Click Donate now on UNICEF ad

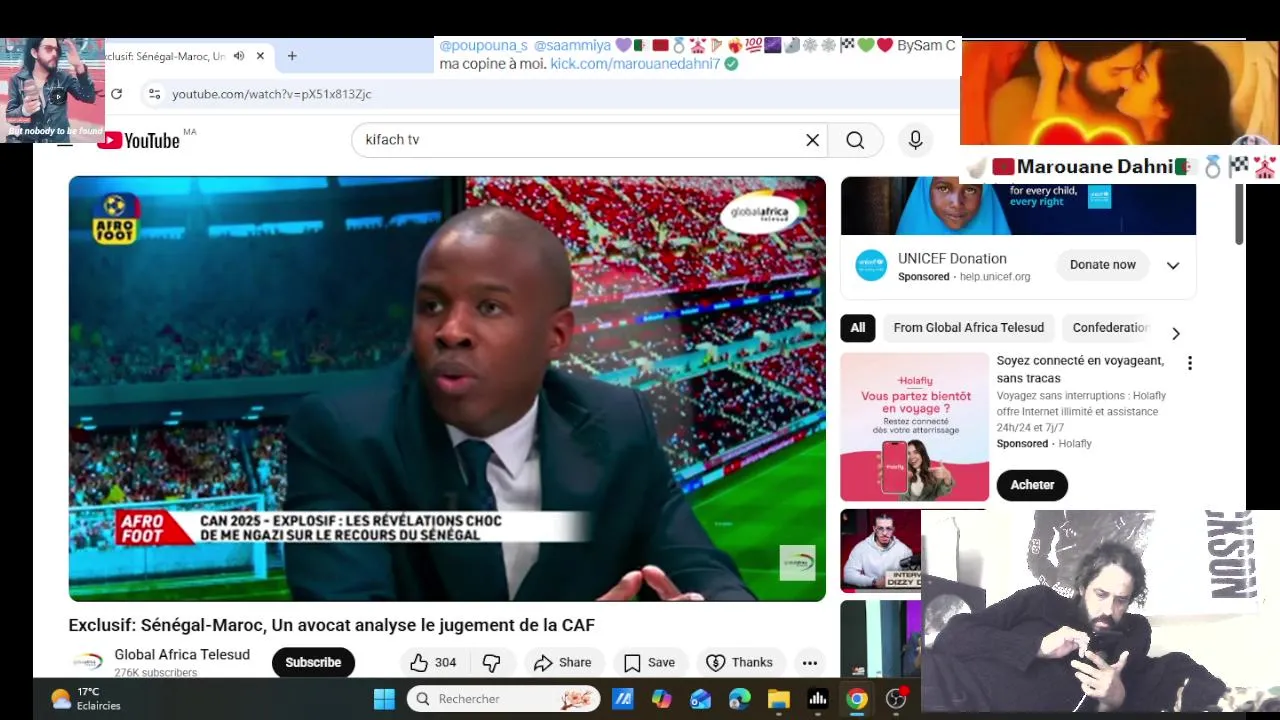click(x=1103, y=265)
